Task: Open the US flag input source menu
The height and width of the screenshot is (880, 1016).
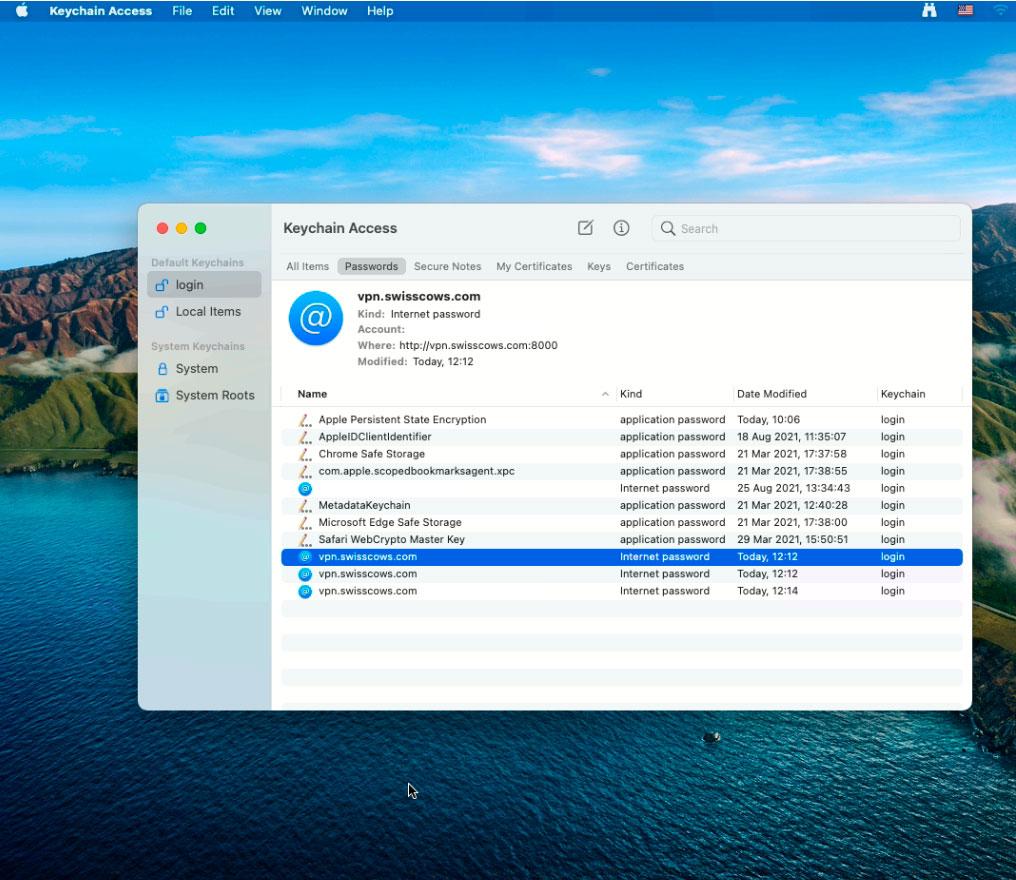Action: point(965,10)
